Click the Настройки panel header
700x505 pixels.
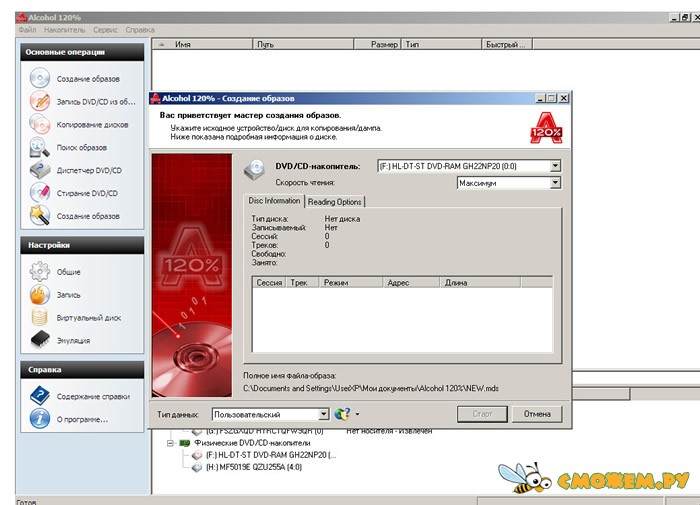click(82, 245)
